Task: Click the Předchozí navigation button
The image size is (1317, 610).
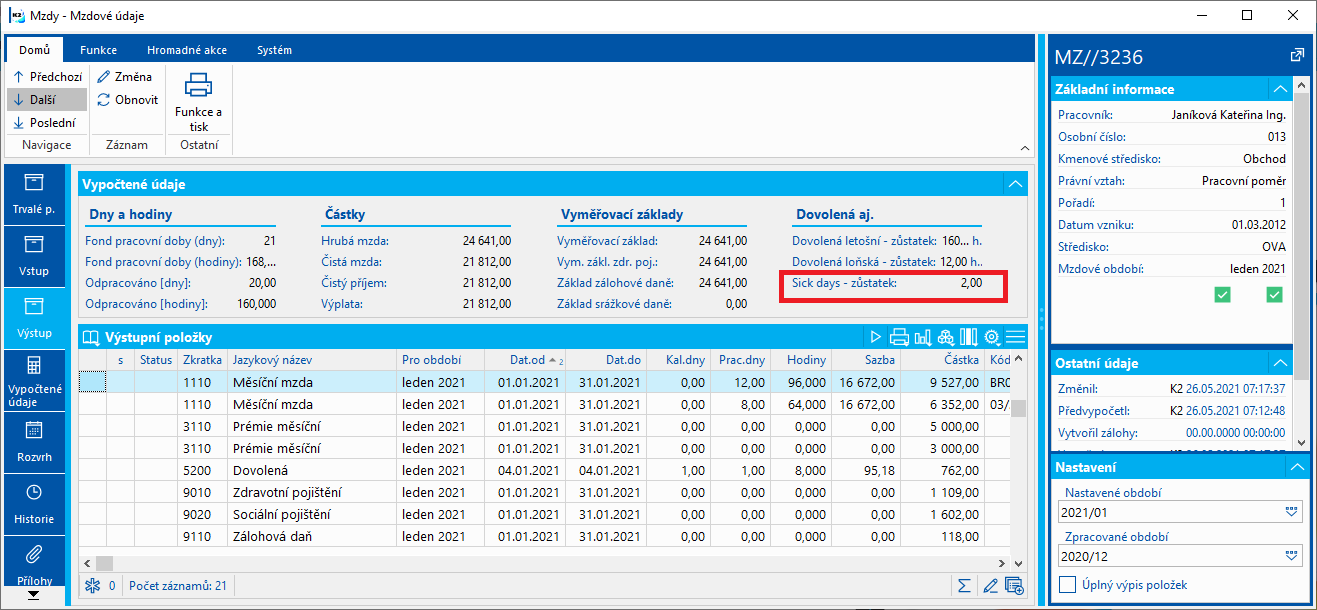Action: (48, 77)
